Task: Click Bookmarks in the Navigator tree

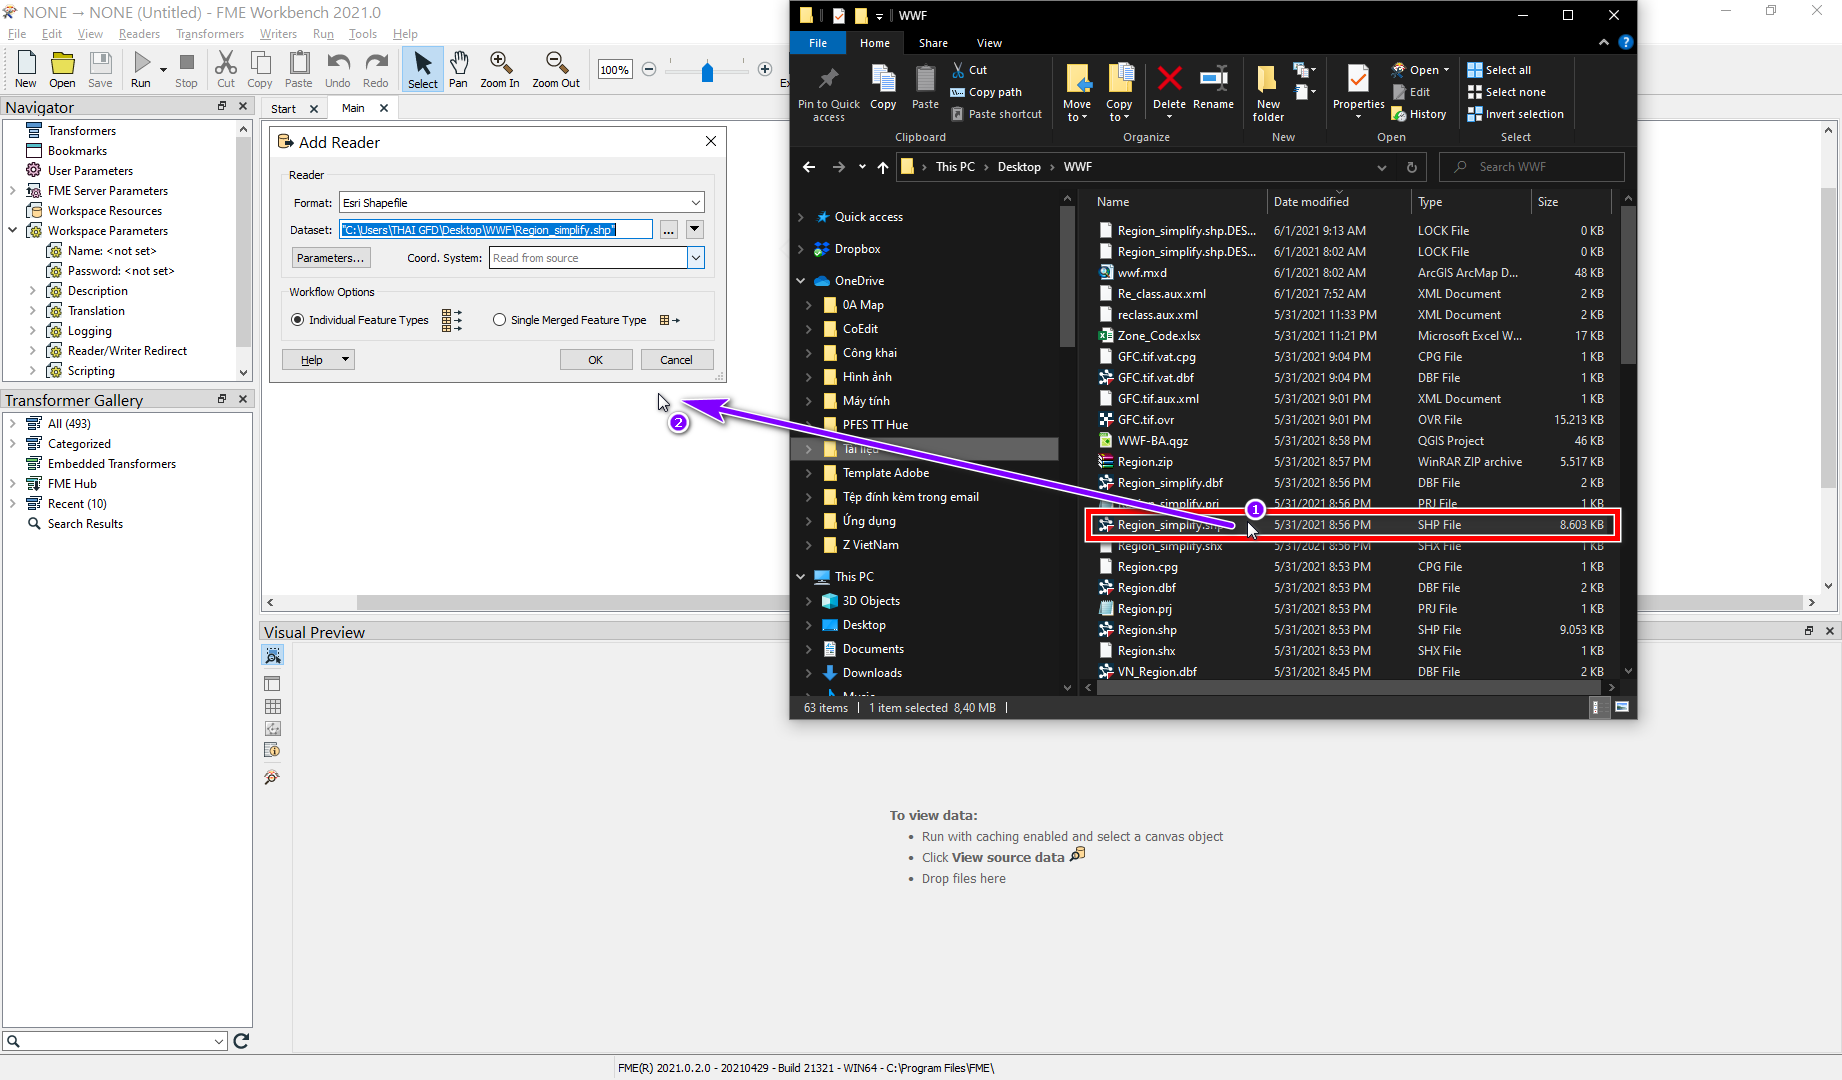Action: [77, 151]
